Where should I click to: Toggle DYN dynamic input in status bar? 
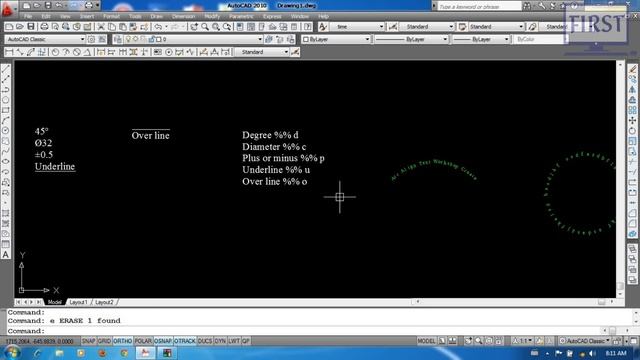pos(220,341)
